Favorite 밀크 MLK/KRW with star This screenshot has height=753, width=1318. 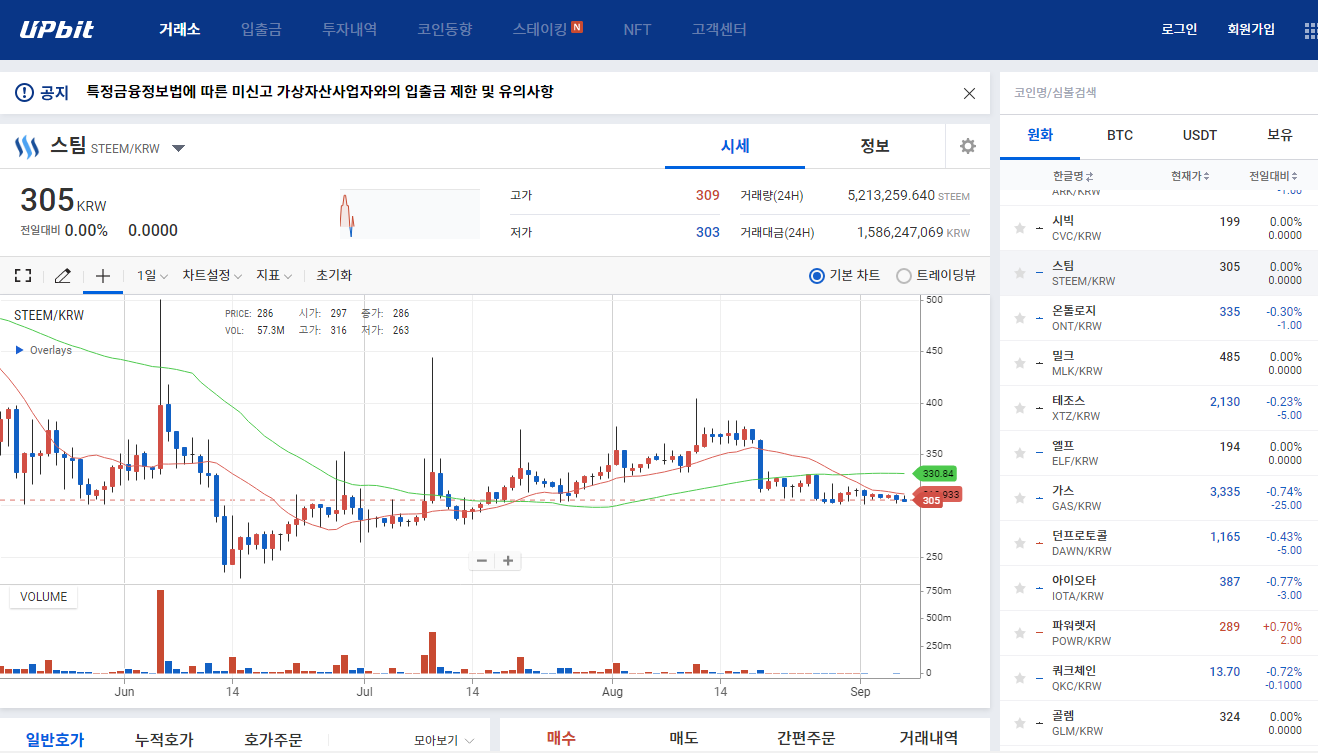[x=1019, y=363]
